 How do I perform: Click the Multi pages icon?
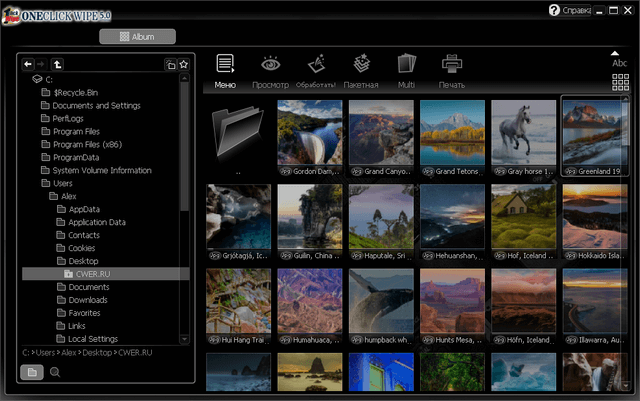[x=406, y=67]
